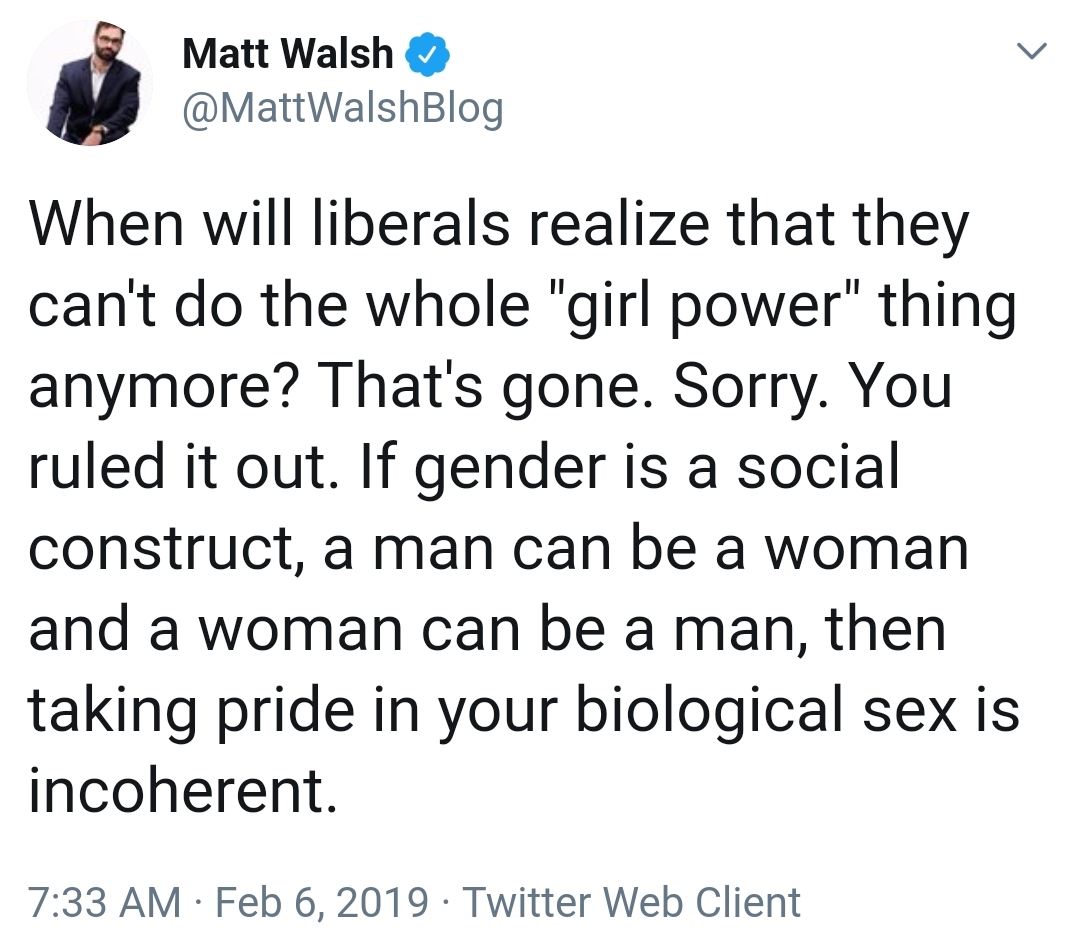Click the tweet's first line "When will liberals"
The height and width of the screenshot is (934, 1080).
pyautogui.click(x=269, y=225)
